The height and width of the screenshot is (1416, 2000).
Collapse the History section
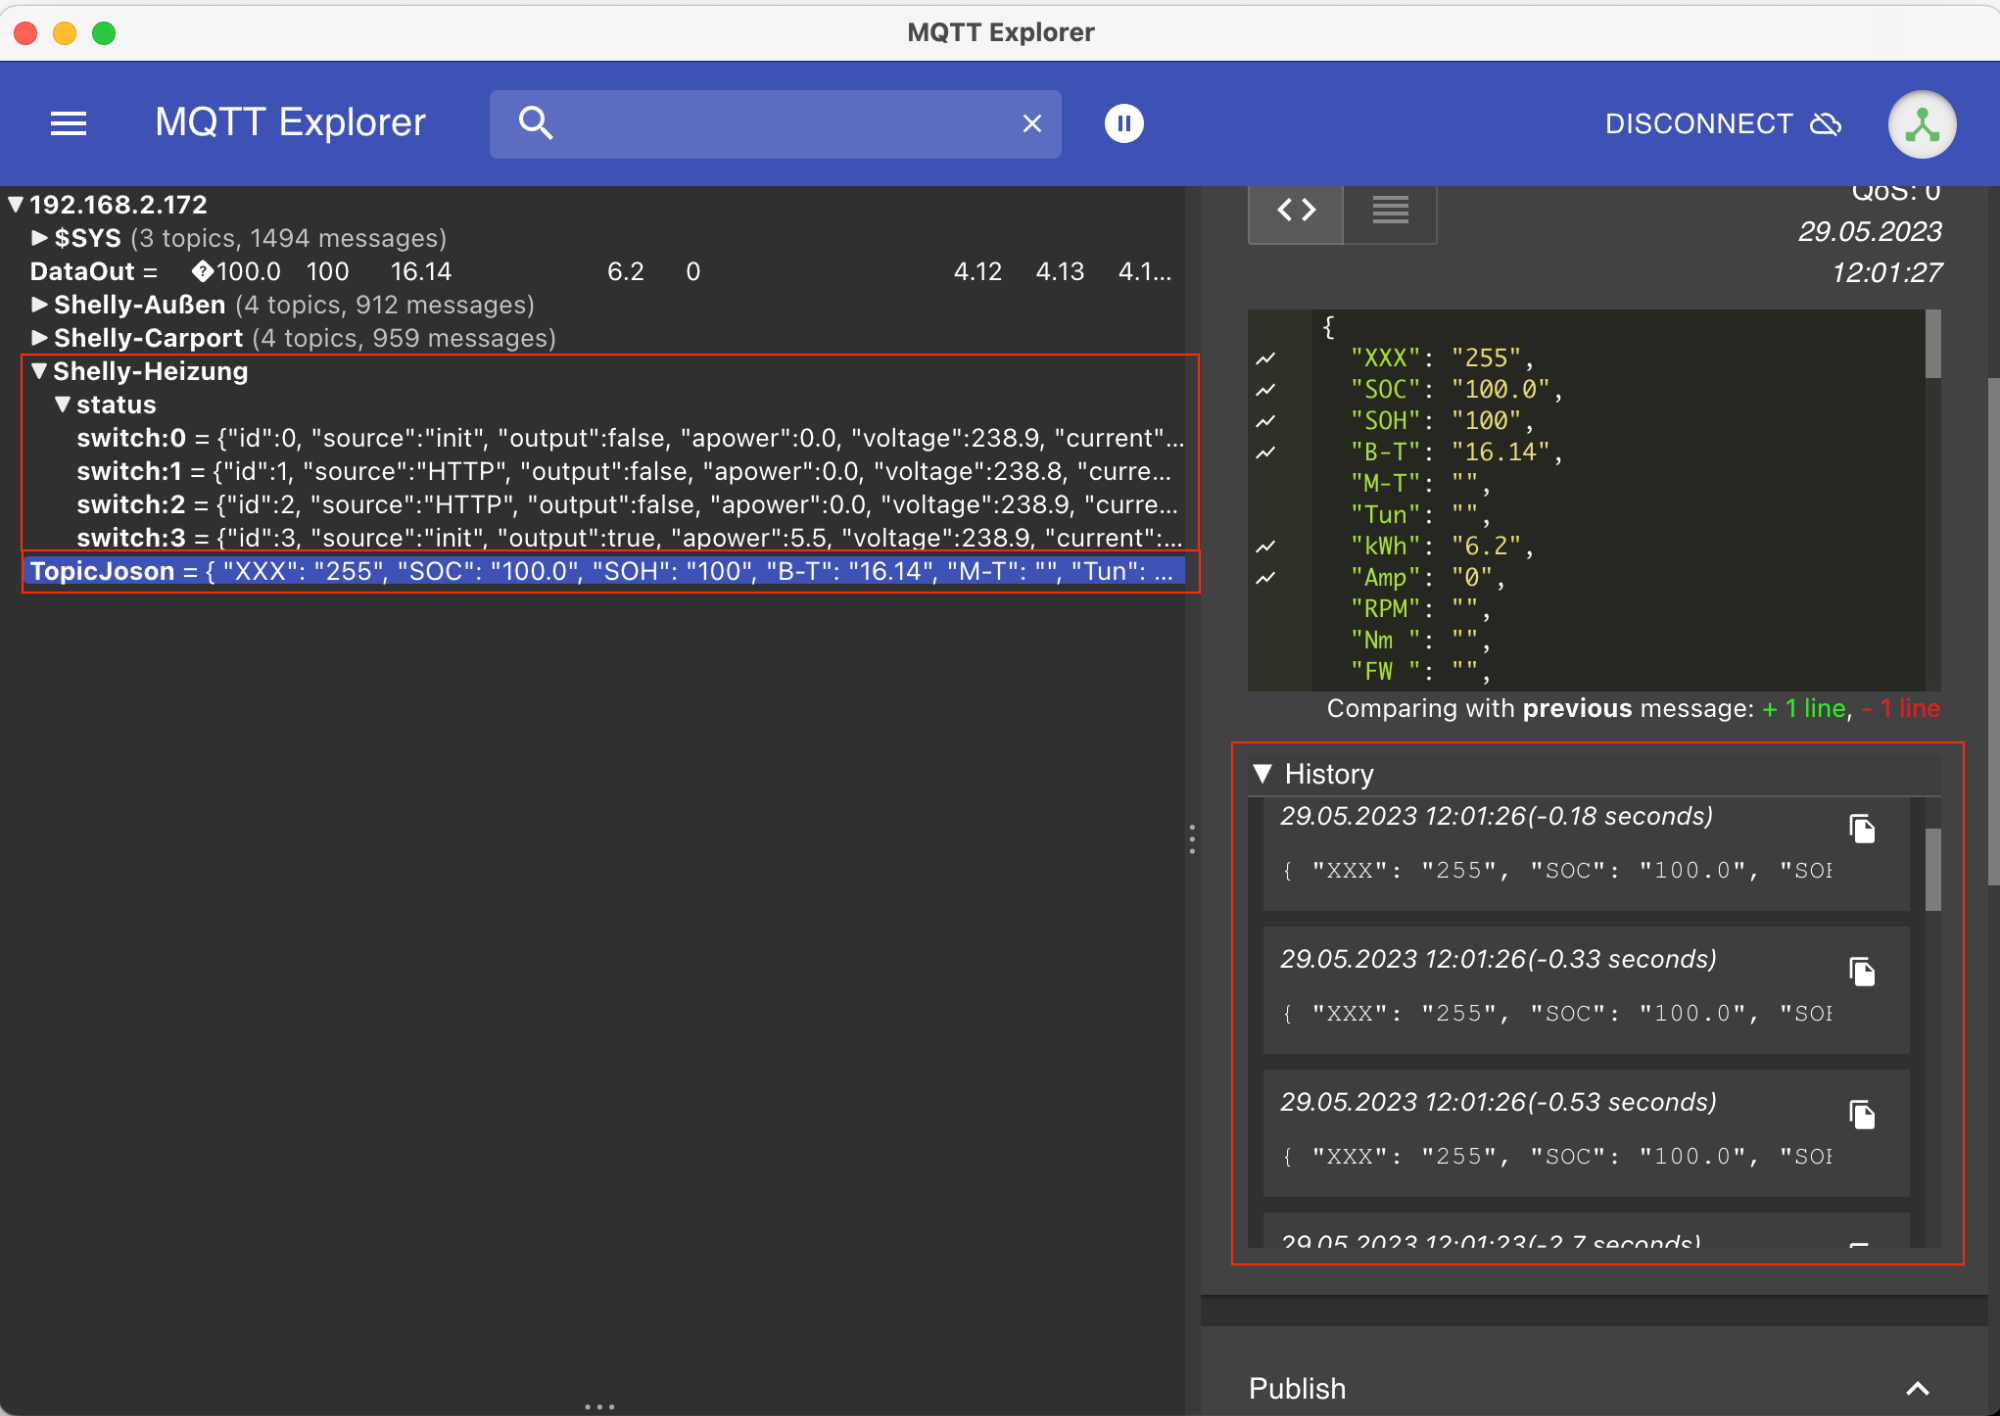pyautogui.click(x=1263, y=774)
